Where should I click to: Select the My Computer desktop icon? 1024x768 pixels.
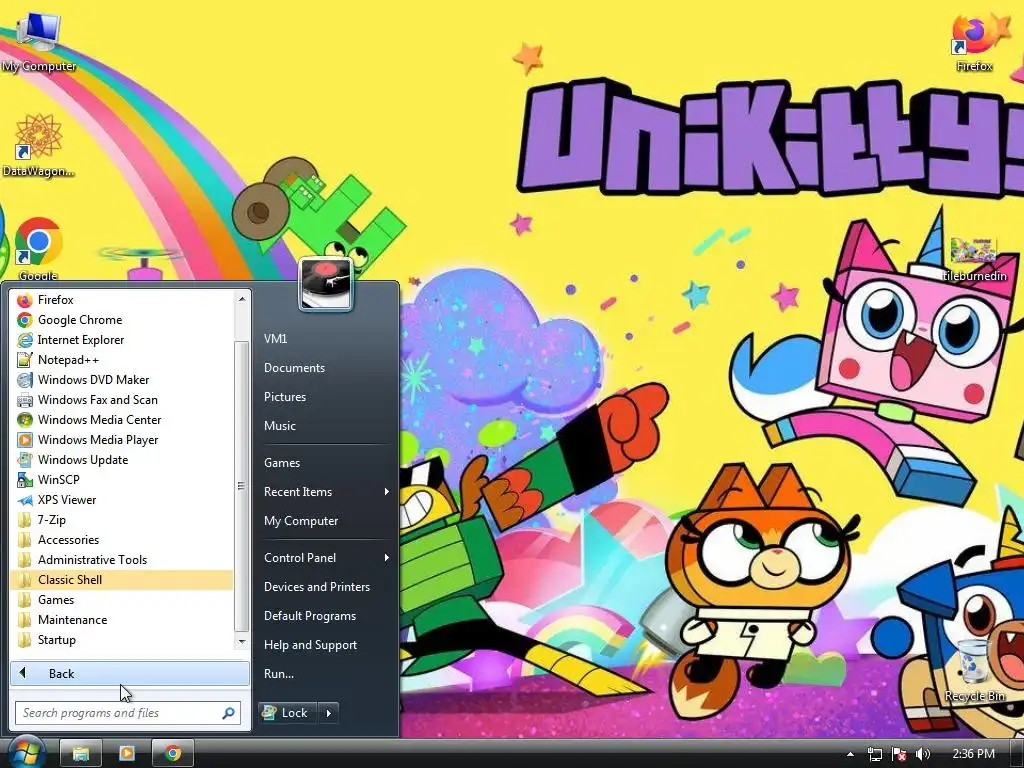(x=39, y=41)
